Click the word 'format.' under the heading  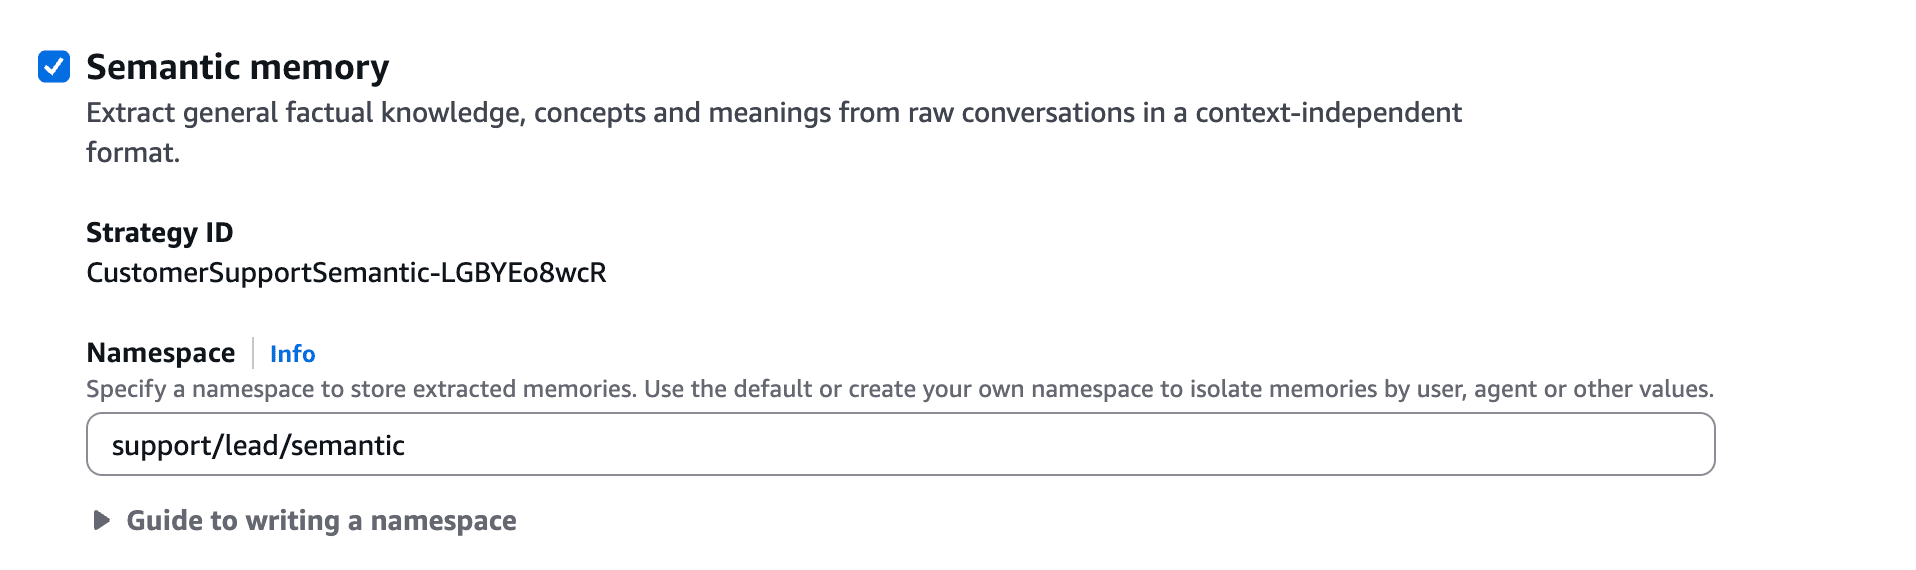pos(133,153)
